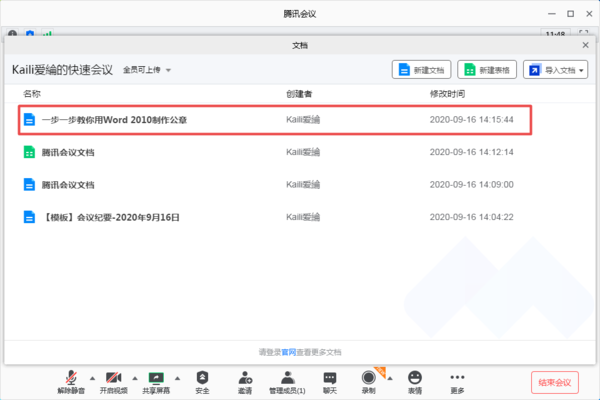The image size is (600, 400).
Task: Click the 新建文档 button
Action: (x=421, y=70)
